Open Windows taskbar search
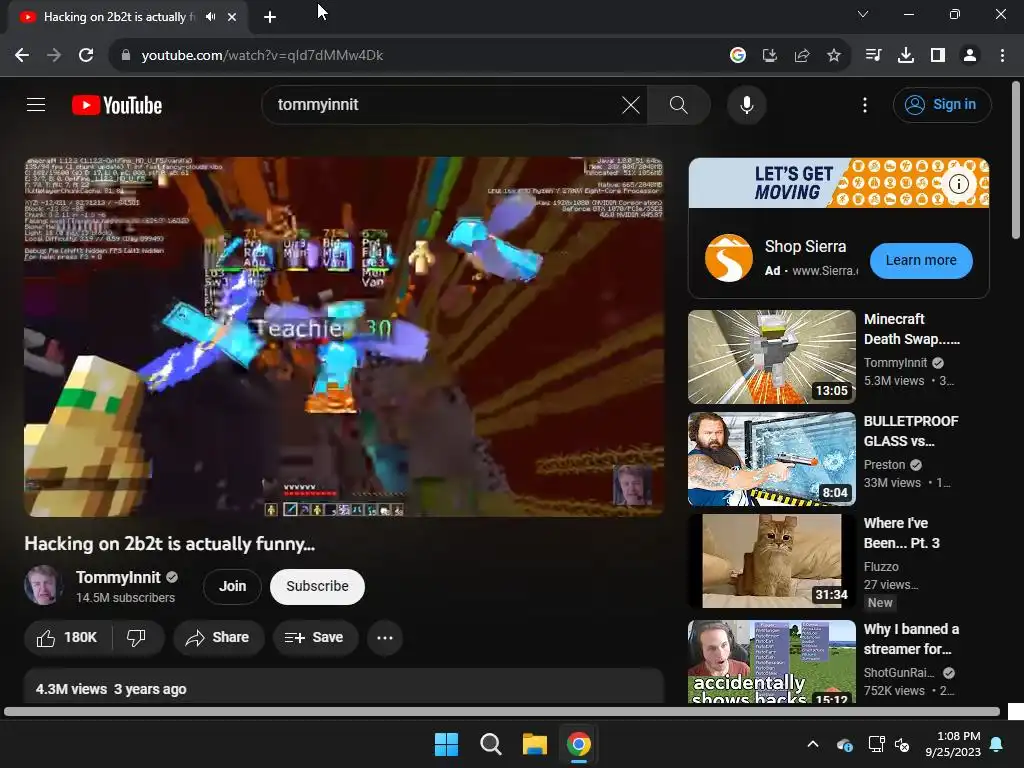Image resolution: width=1024 pixels, height=768 pixels. click(490, 744)
